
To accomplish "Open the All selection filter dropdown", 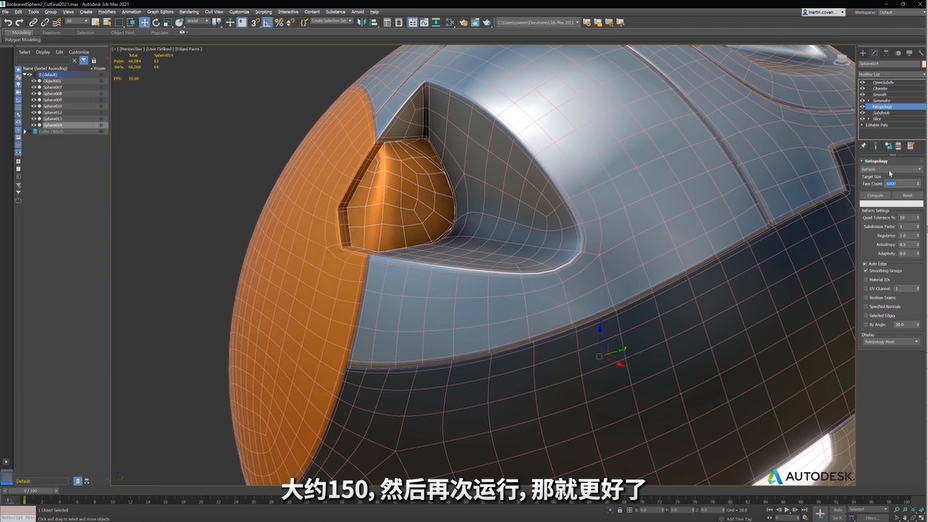I will (76, 21).
